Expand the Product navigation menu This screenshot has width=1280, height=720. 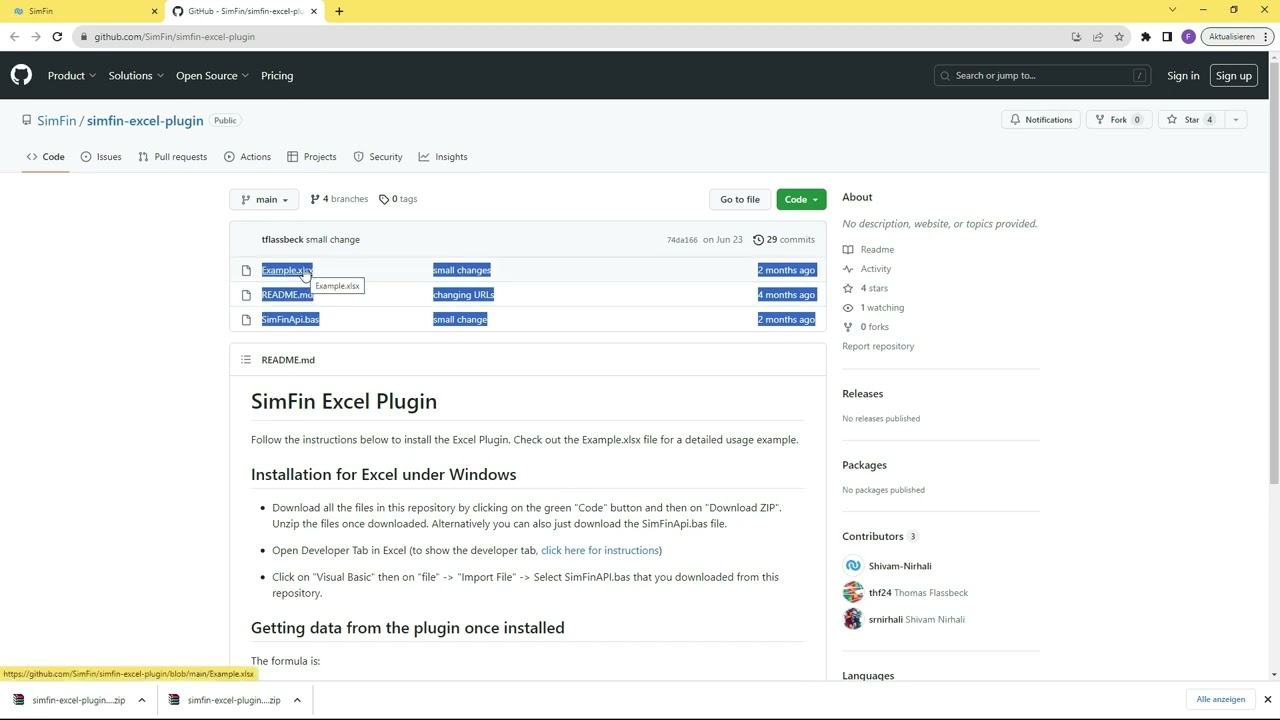[x=71, y=76]
